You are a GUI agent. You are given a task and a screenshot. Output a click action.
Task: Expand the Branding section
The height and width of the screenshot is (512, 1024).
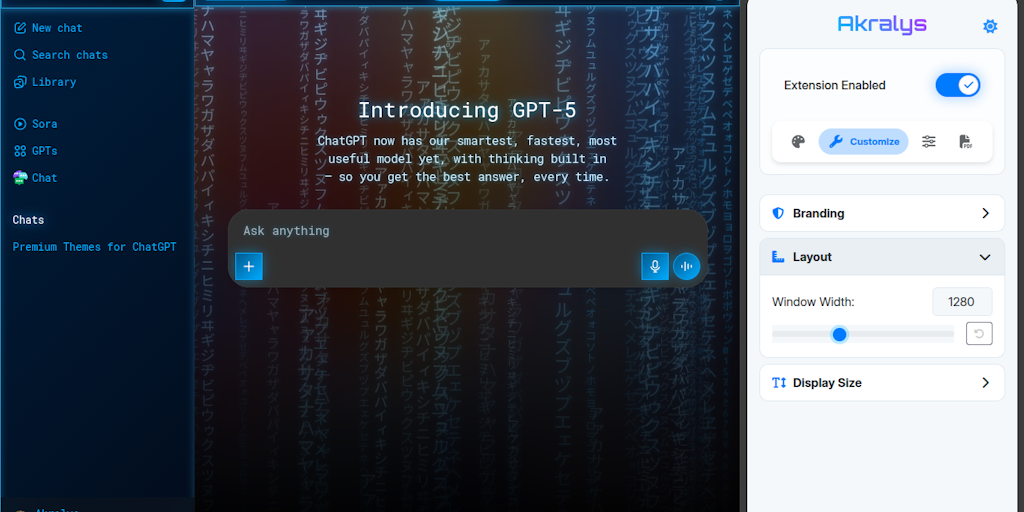pos(881,213)
